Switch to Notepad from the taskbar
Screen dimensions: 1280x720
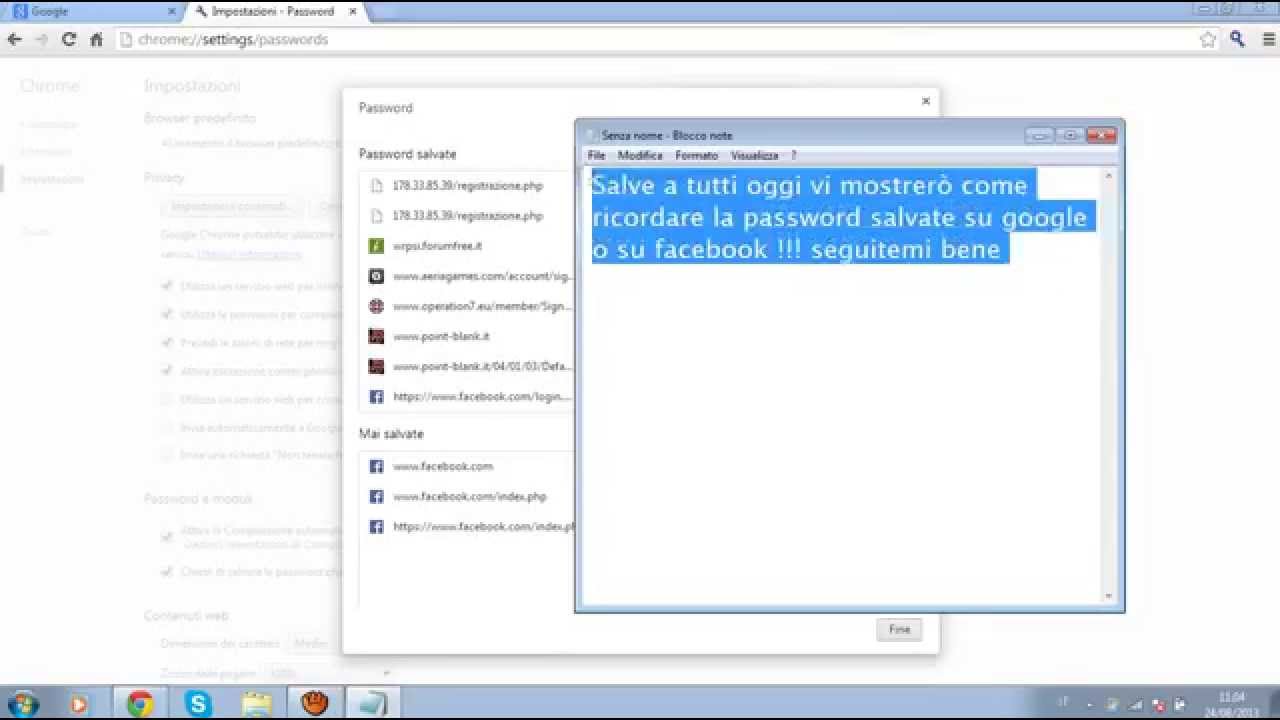[x=373, y=704]
